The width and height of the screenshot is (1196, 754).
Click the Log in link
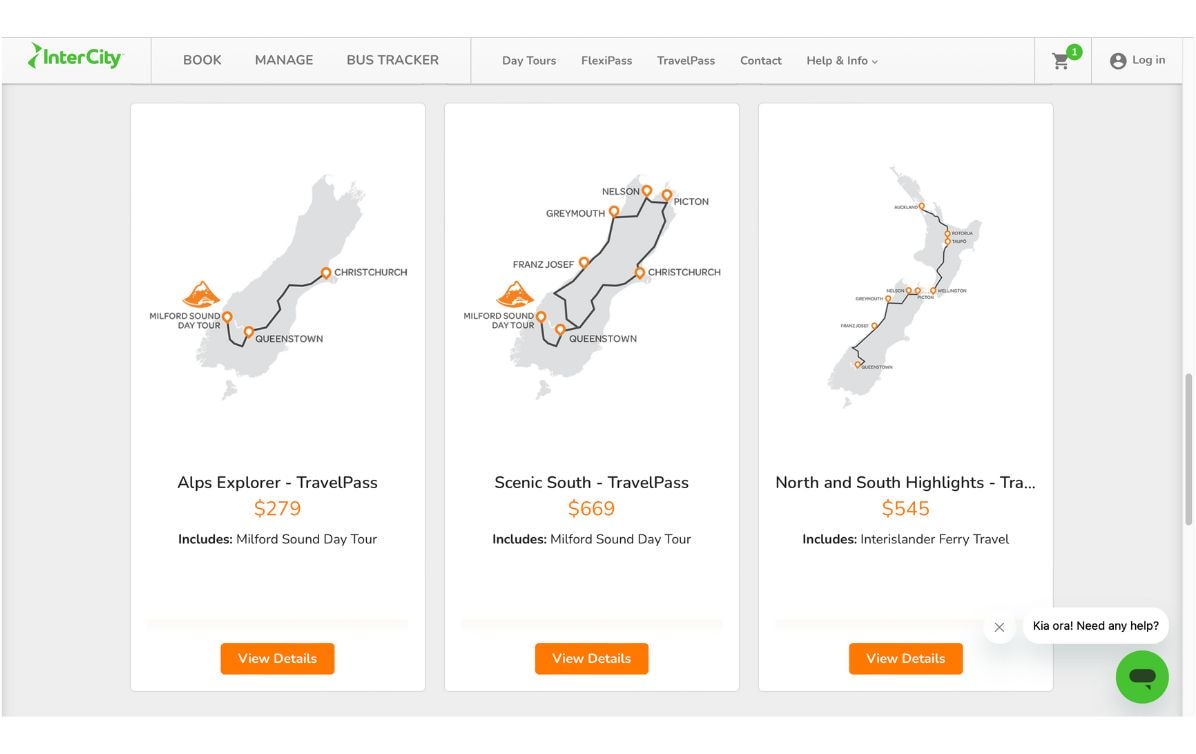[1148, 60]
